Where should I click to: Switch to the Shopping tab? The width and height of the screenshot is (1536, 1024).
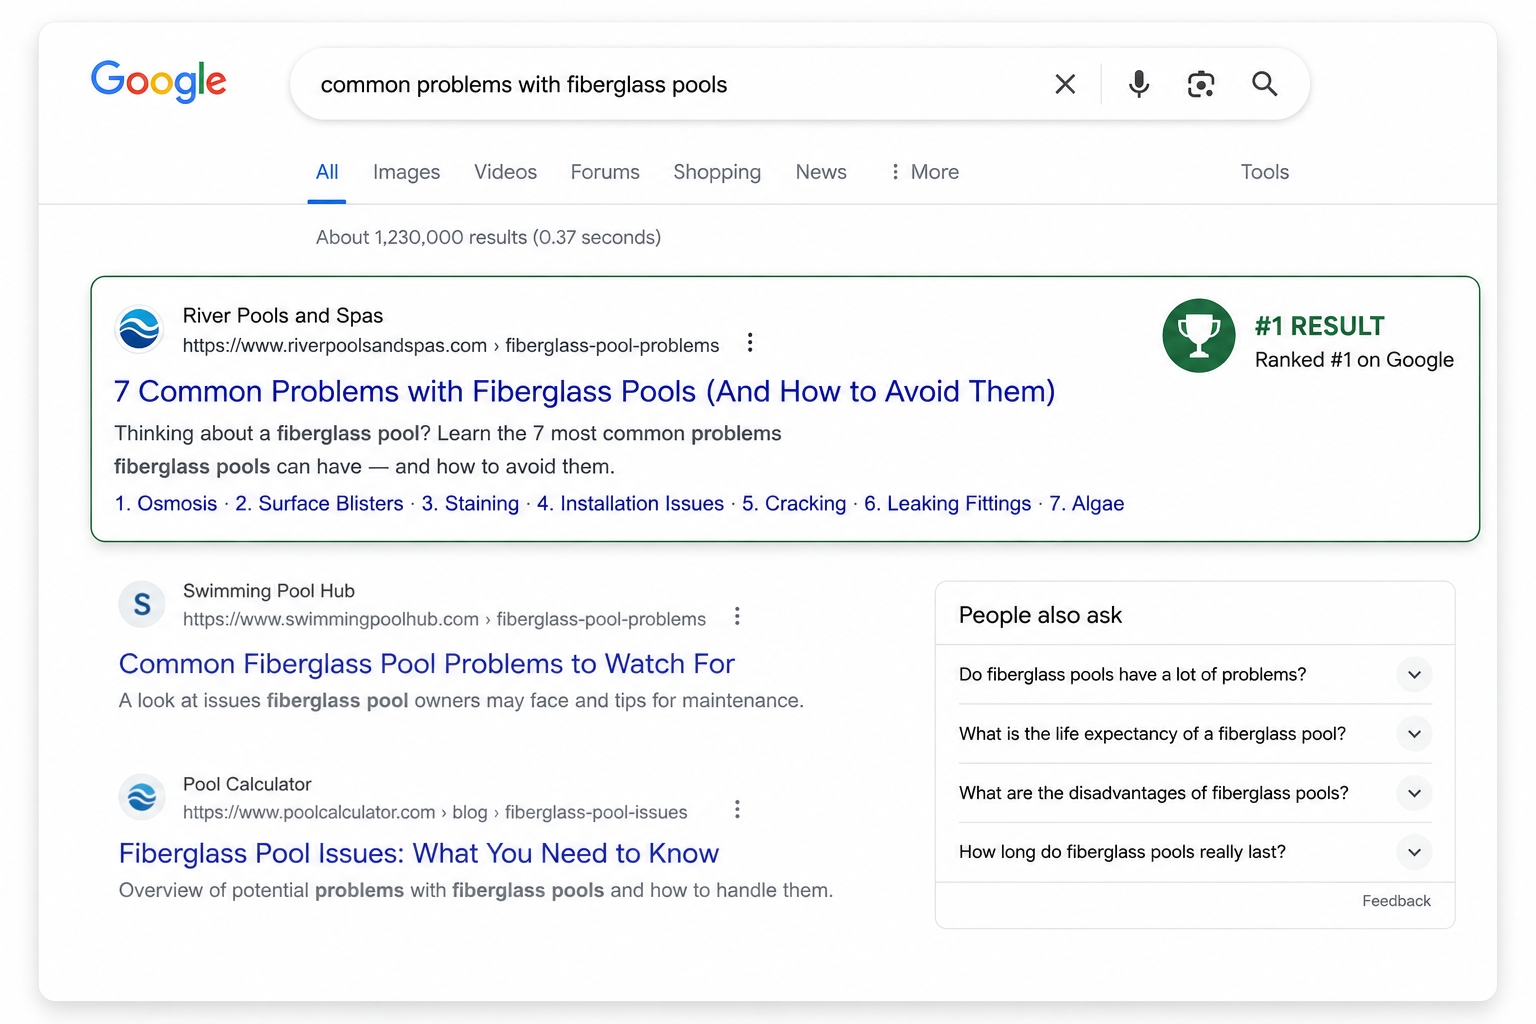coord(717,172)
